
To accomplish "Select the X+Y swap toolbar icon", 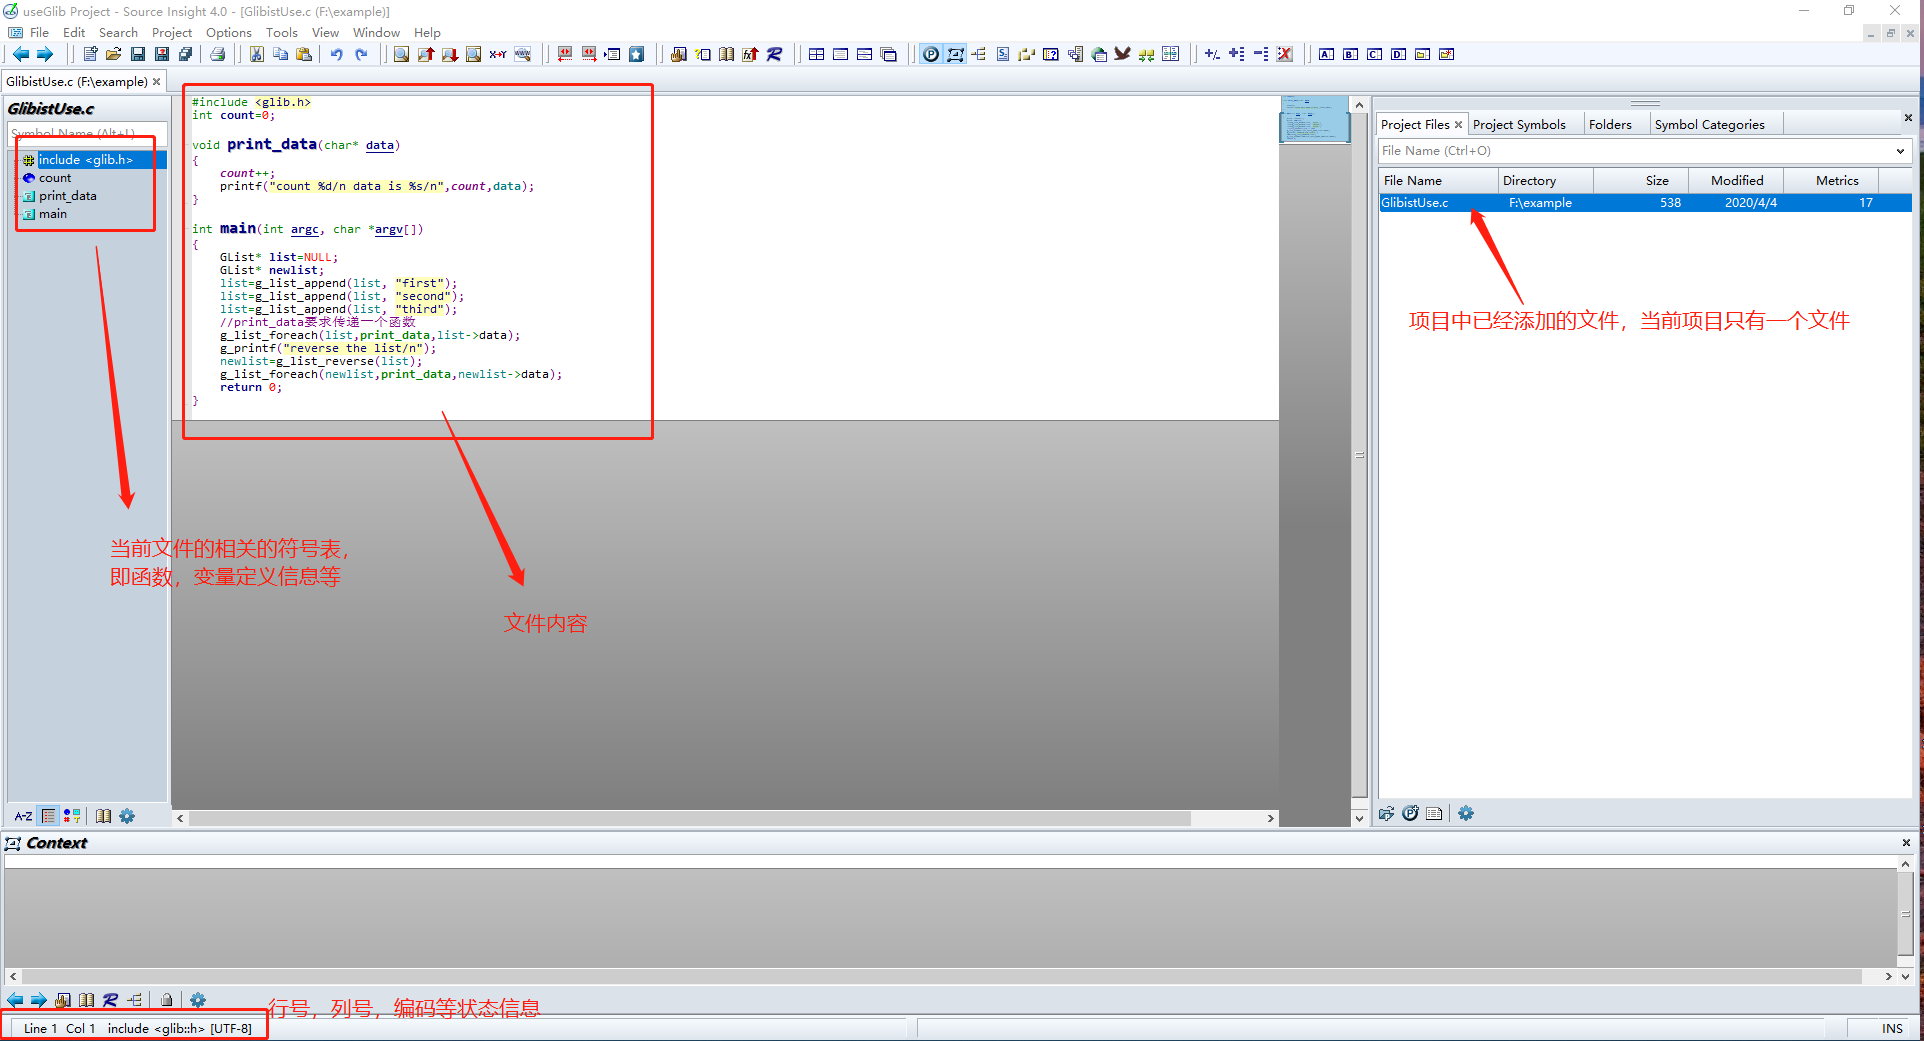I will [x=498, y=54].
